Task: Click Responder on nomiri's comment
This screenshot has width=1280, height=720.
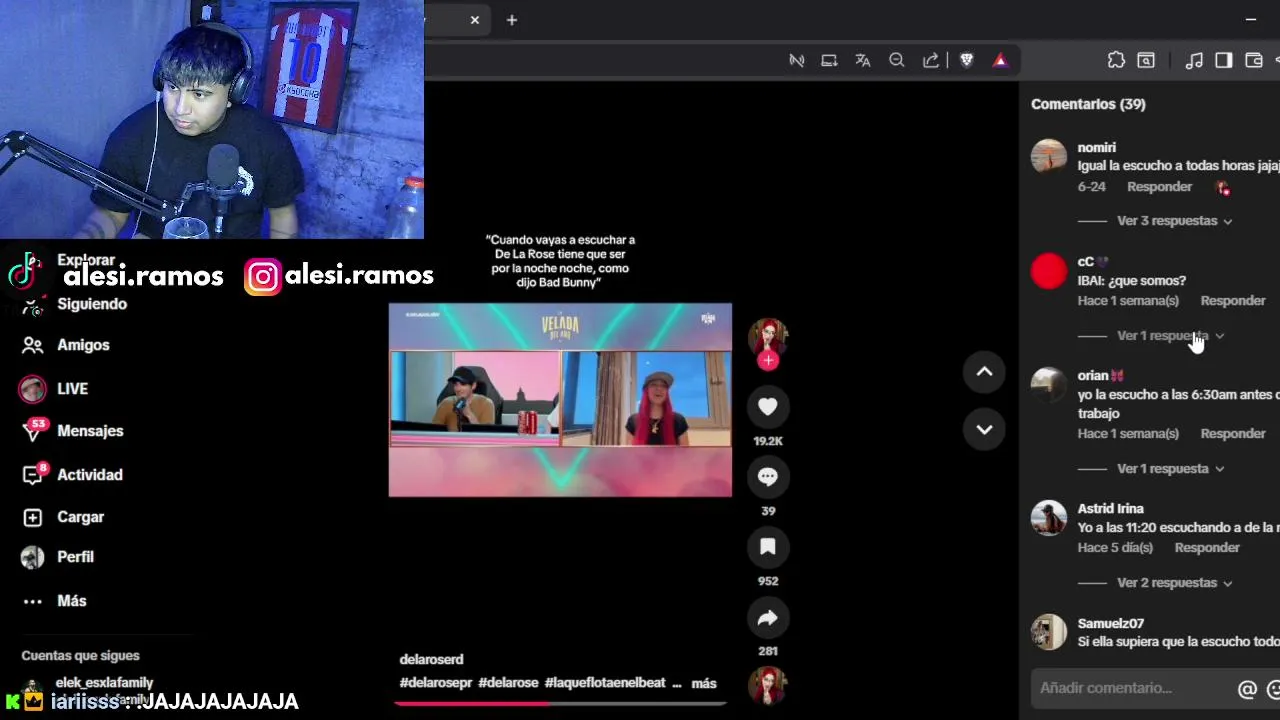Action: [1159, 187]
